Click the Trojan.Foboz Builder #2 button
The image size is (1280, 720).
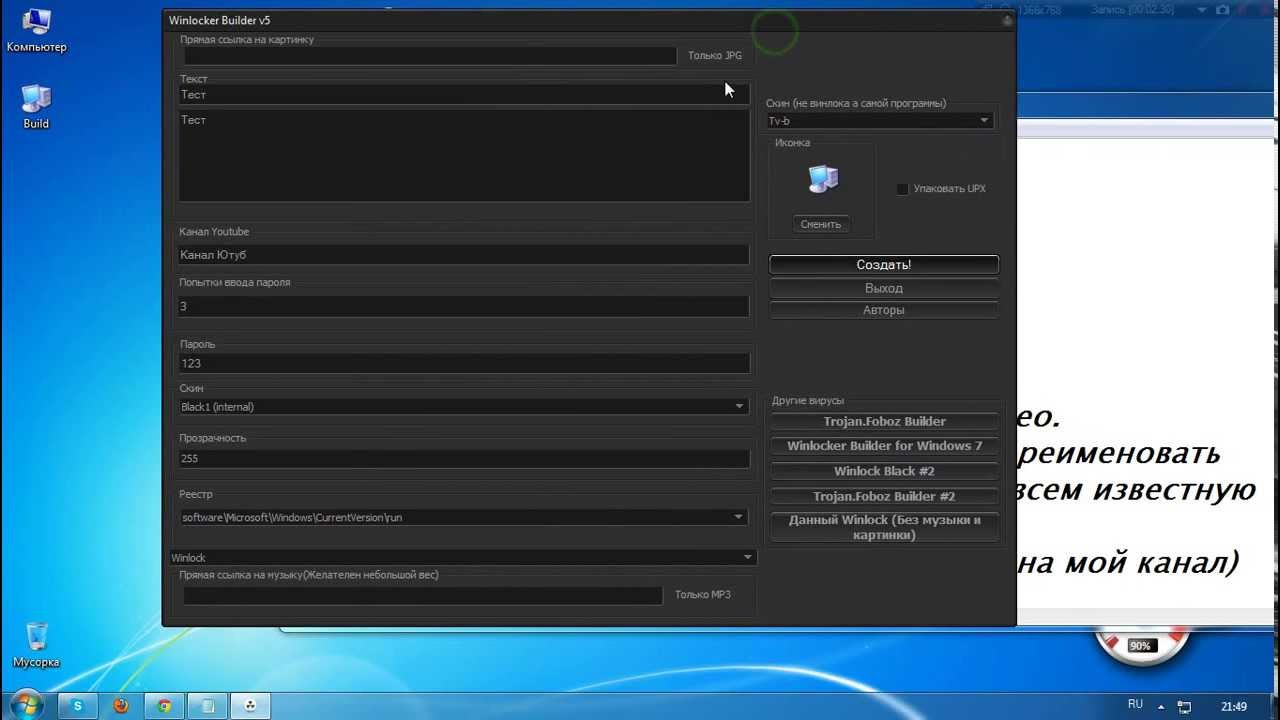click(x=884, y=496)
